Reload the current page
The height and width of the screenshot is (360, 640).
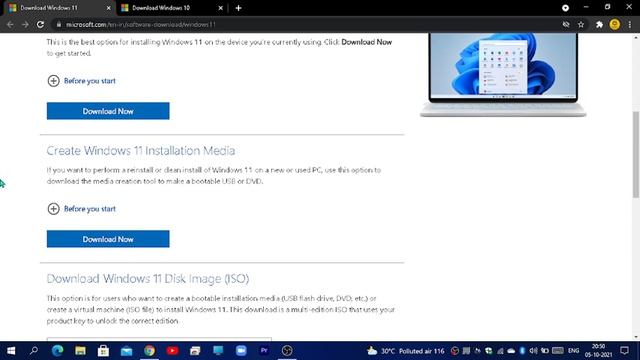(x=40, y=24)
